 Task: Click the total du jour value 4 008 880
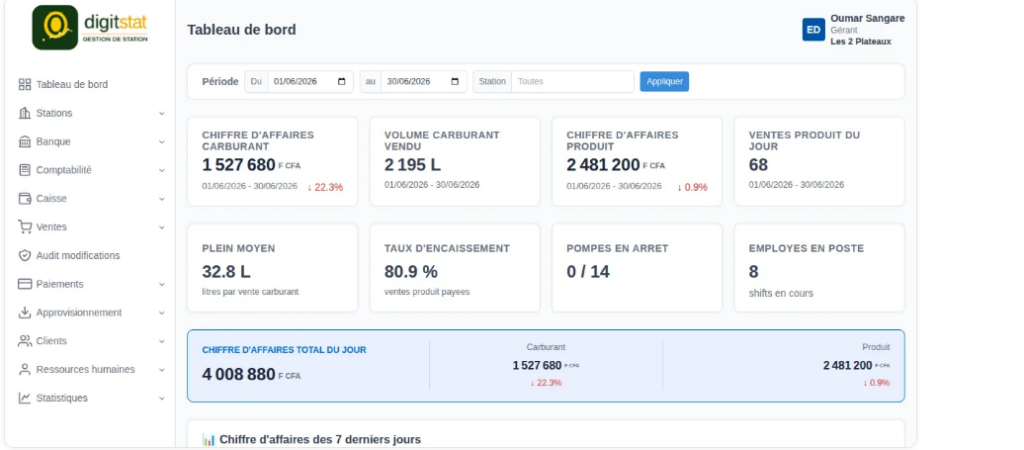coord(239,375)
